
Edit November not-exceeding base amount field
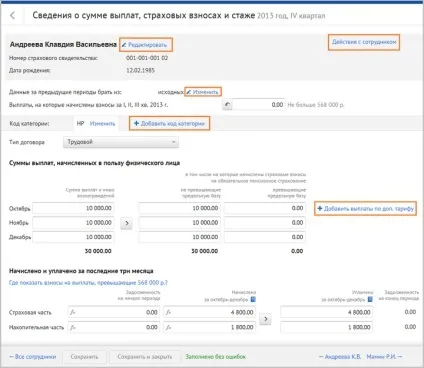[180, 223]
